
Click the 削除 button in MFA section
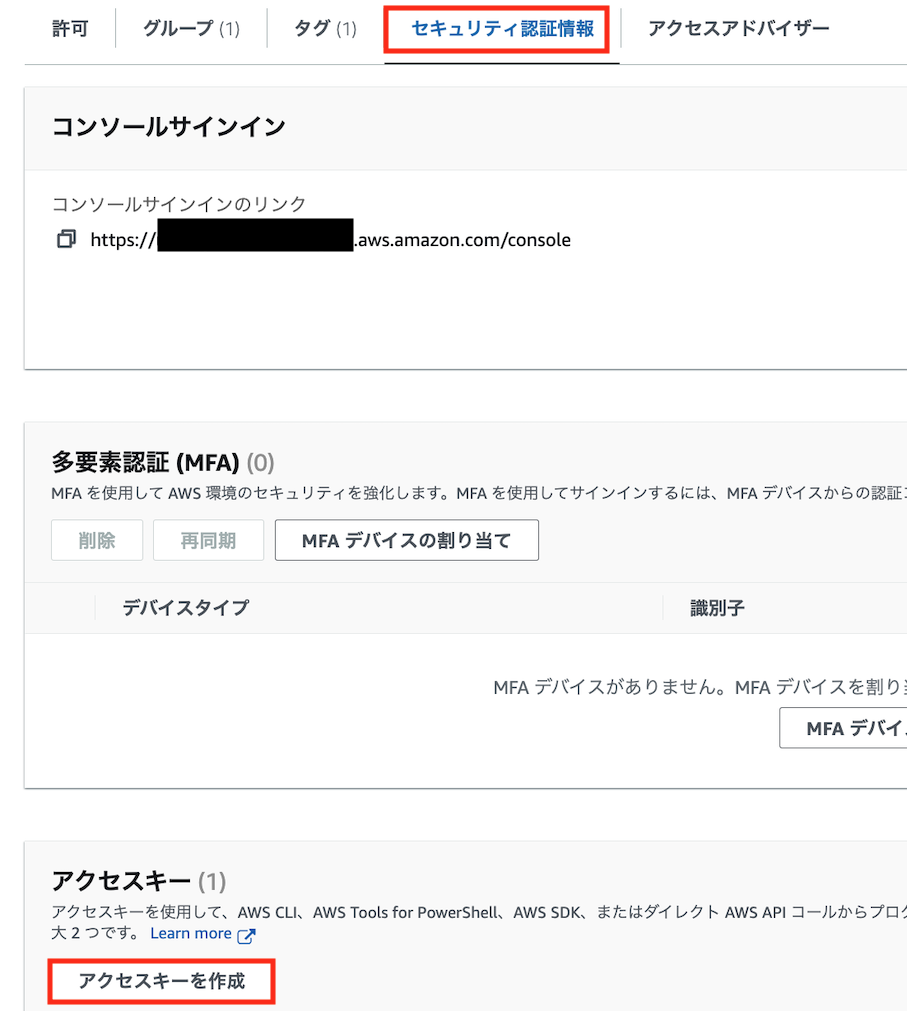point(96,540)
